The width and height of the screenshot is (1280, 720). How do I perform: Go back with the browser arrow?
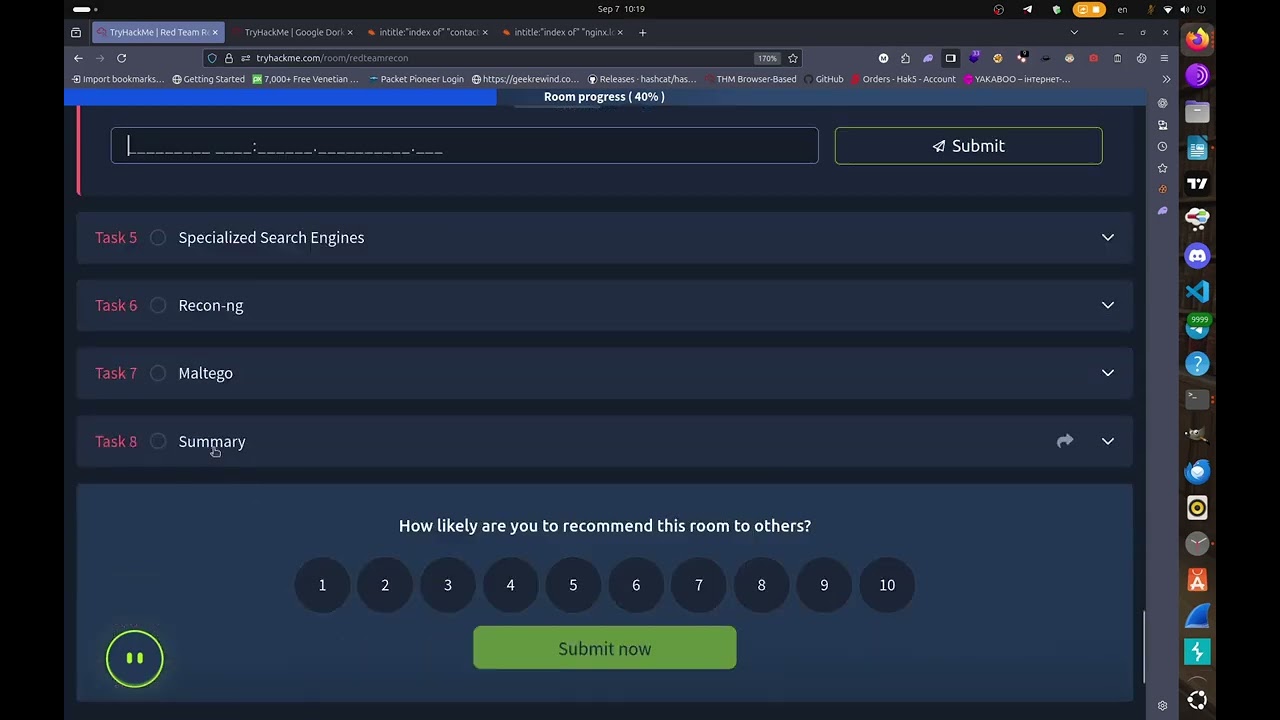click(78, 58)
